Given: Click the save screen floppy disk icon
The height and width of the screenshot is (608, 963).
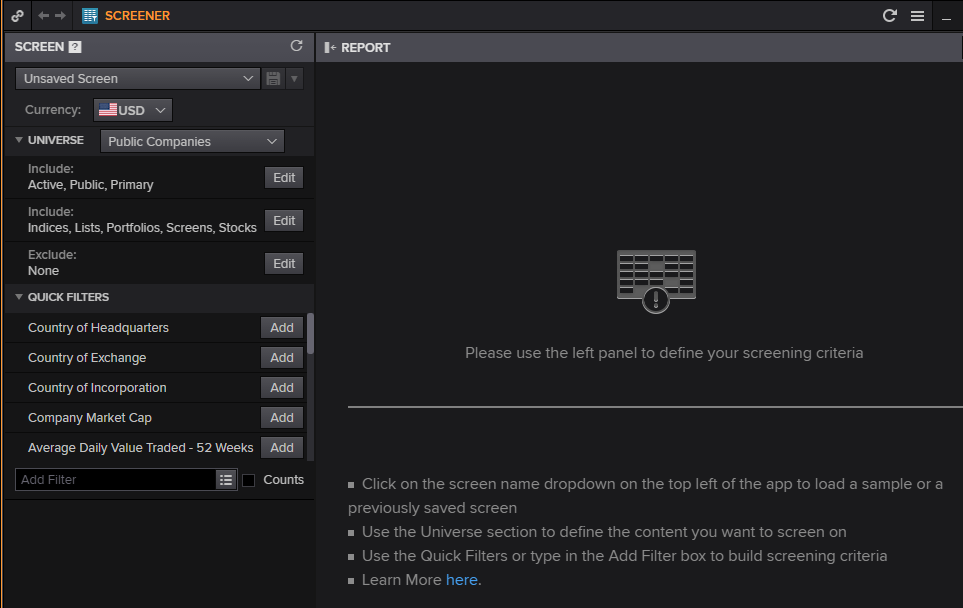Looking at the screenshot, I should [x=273, y=79].
